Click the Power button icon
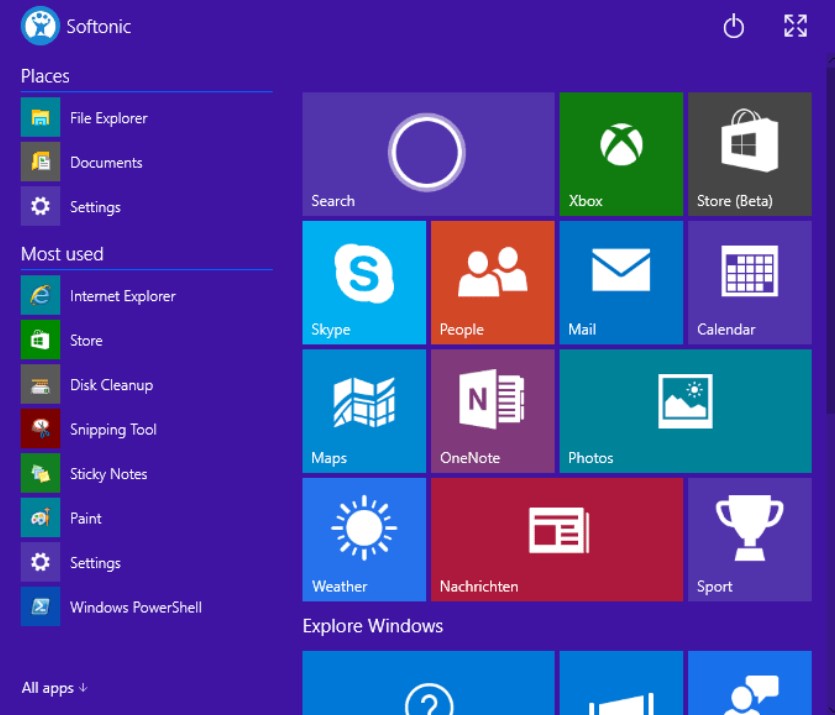This screenshot has width=835, height=715. tap(734, 27)
